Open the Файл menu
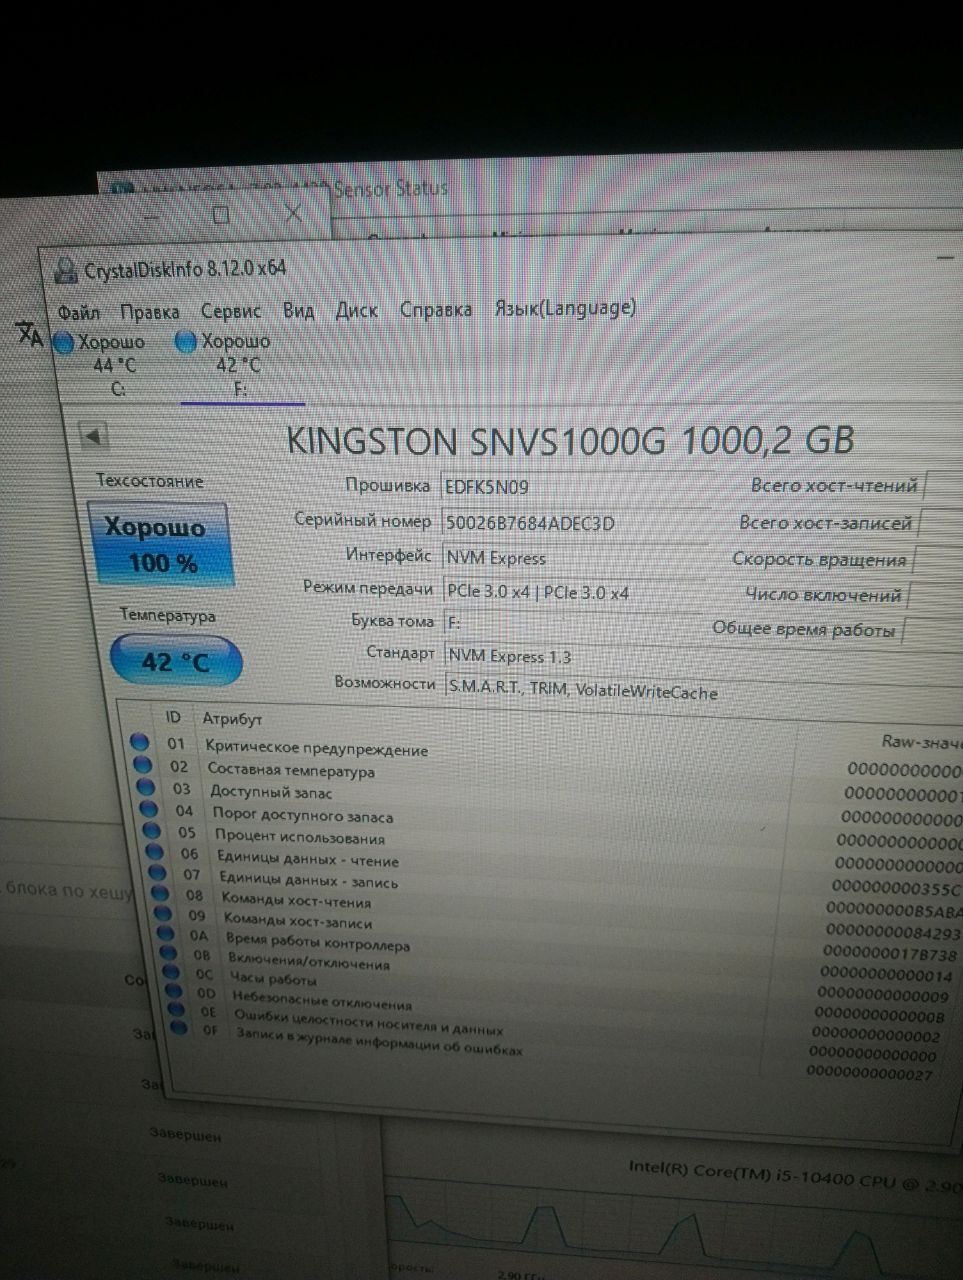 (x=79, y=312)
